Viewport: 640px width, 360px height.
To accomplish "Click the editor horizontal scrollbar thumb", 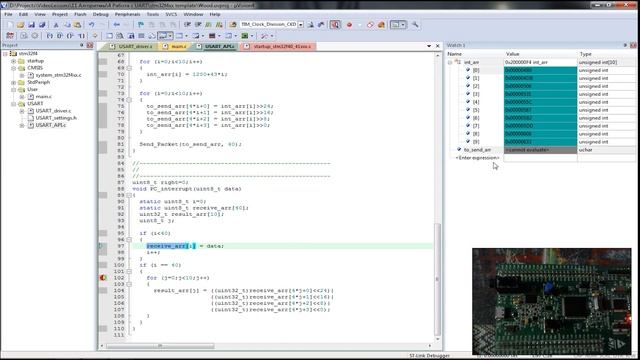I will coord(160,346).
